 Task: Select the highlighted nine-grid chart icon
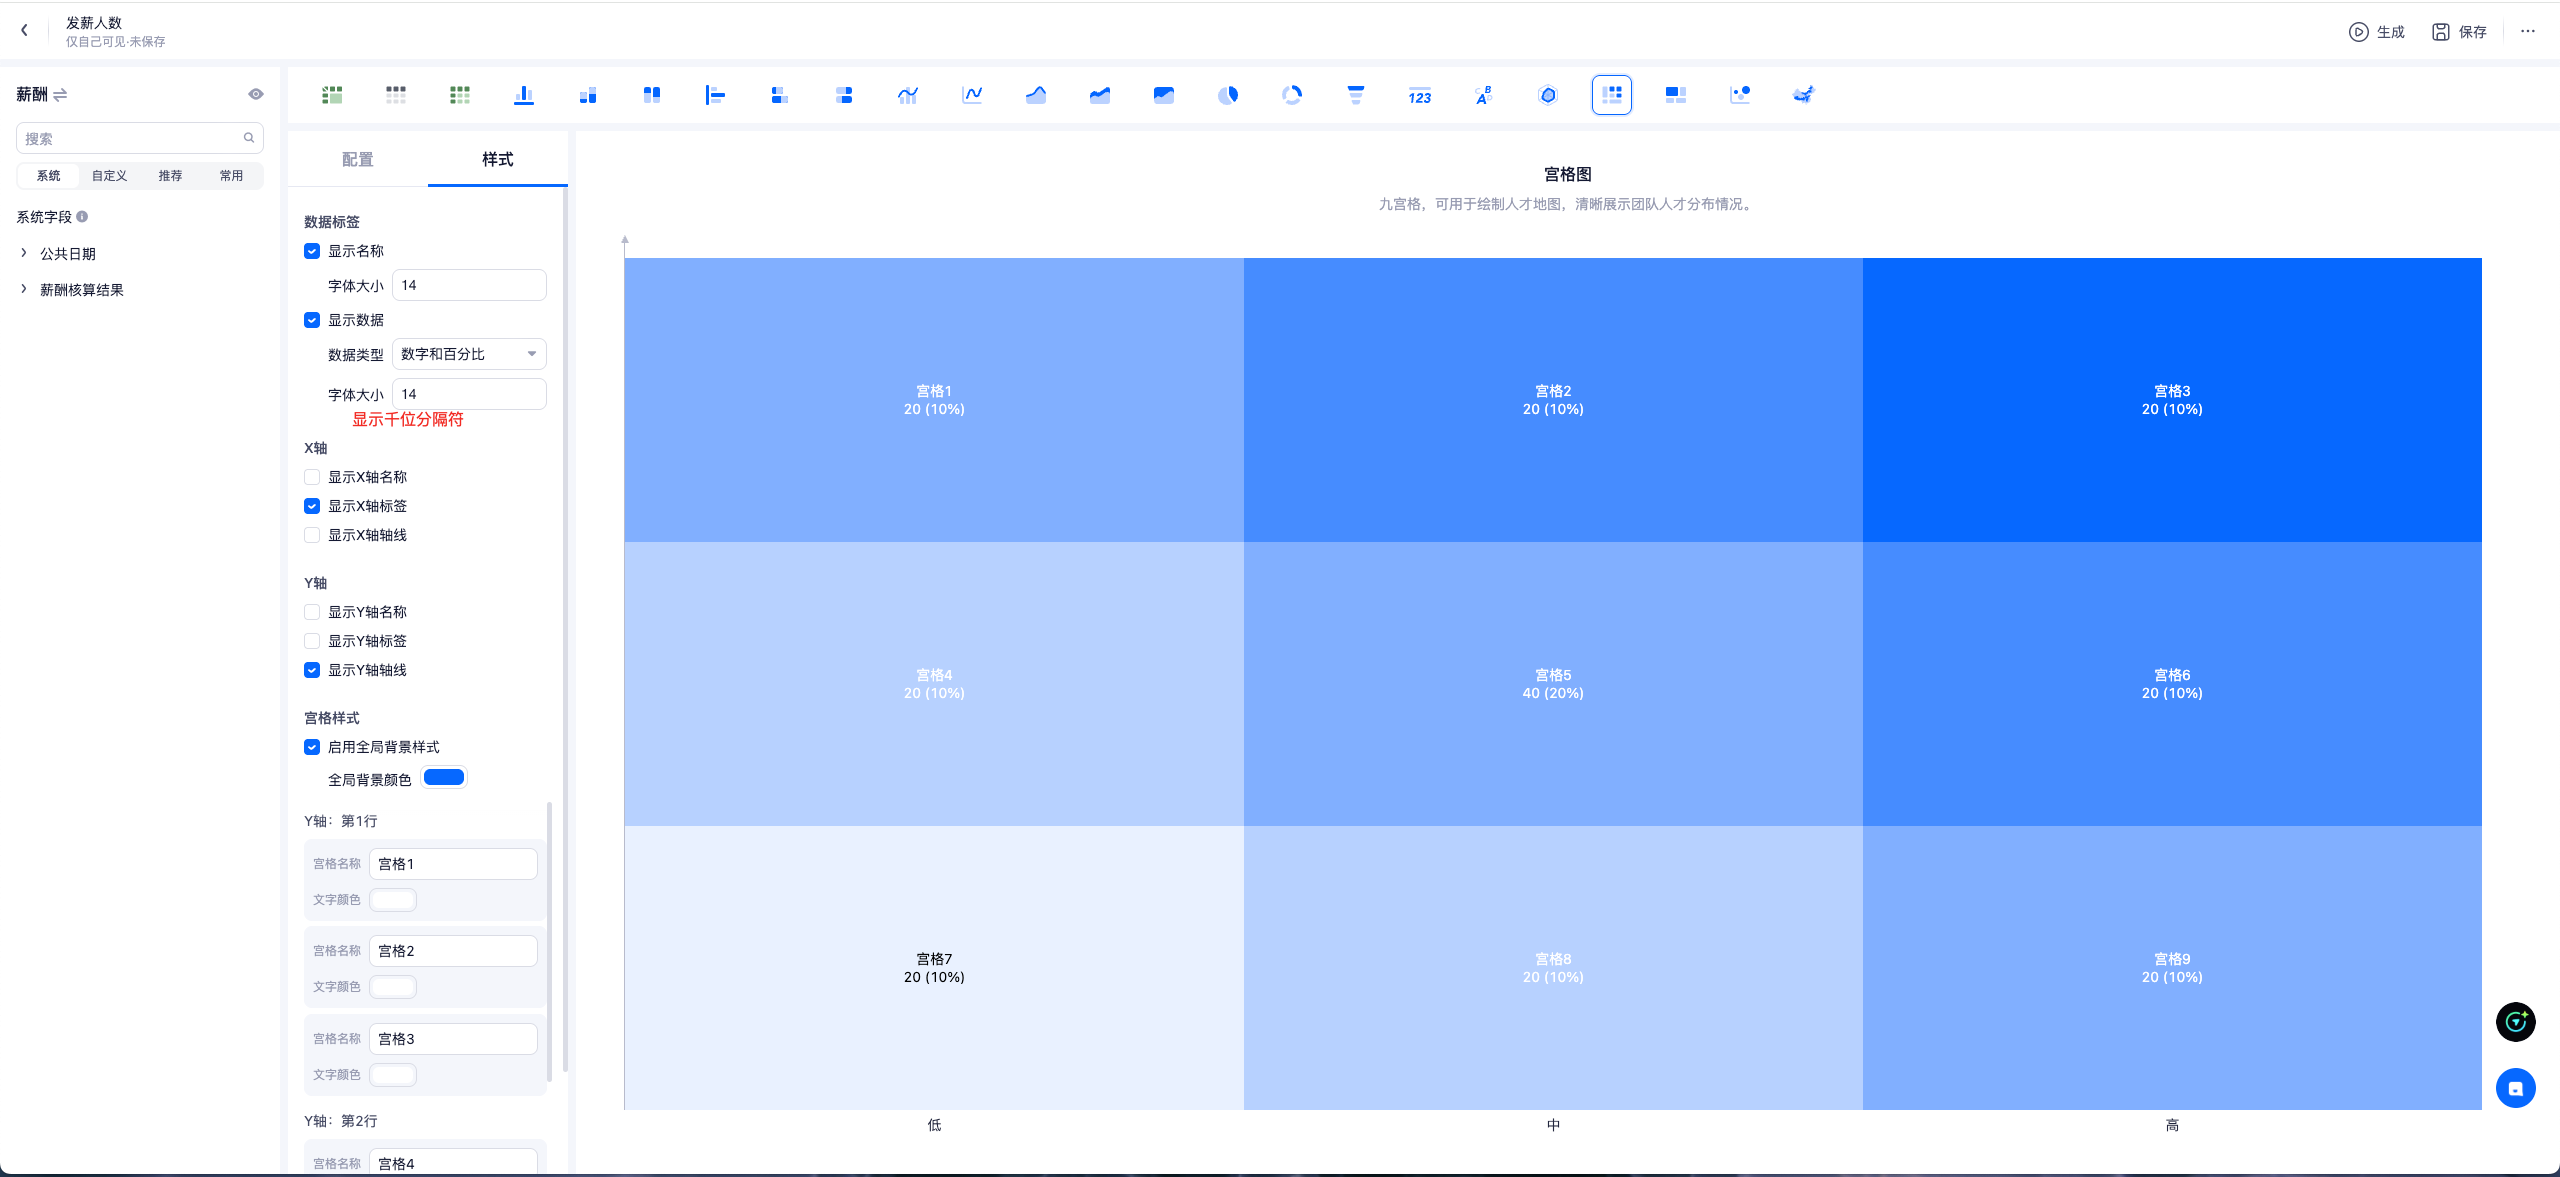(1612, 95)
